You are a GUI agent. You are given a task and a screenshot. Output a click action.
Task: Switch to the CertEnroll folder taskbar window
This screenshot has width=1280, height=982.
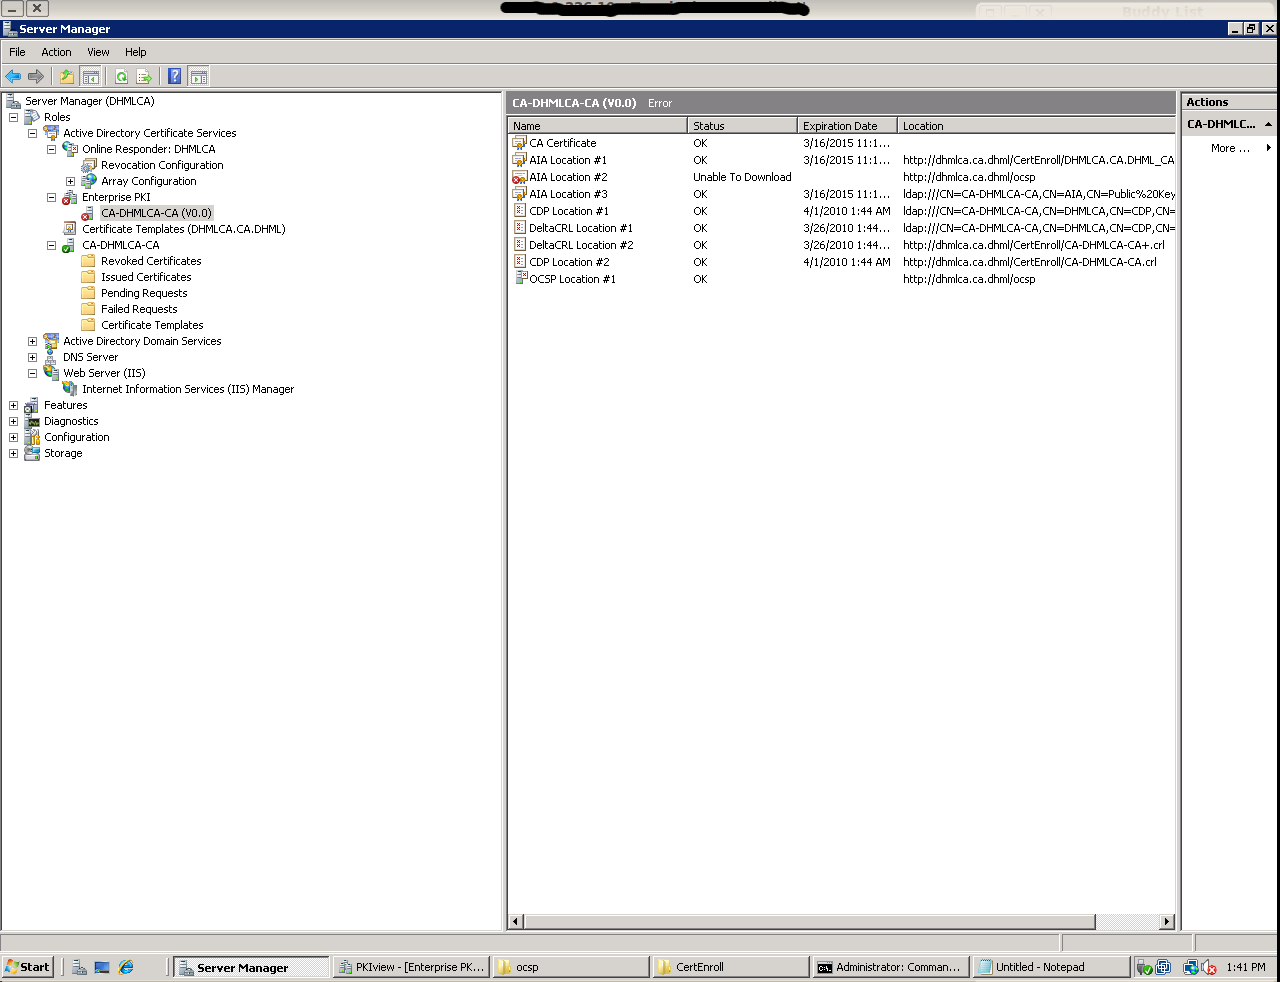730,967
